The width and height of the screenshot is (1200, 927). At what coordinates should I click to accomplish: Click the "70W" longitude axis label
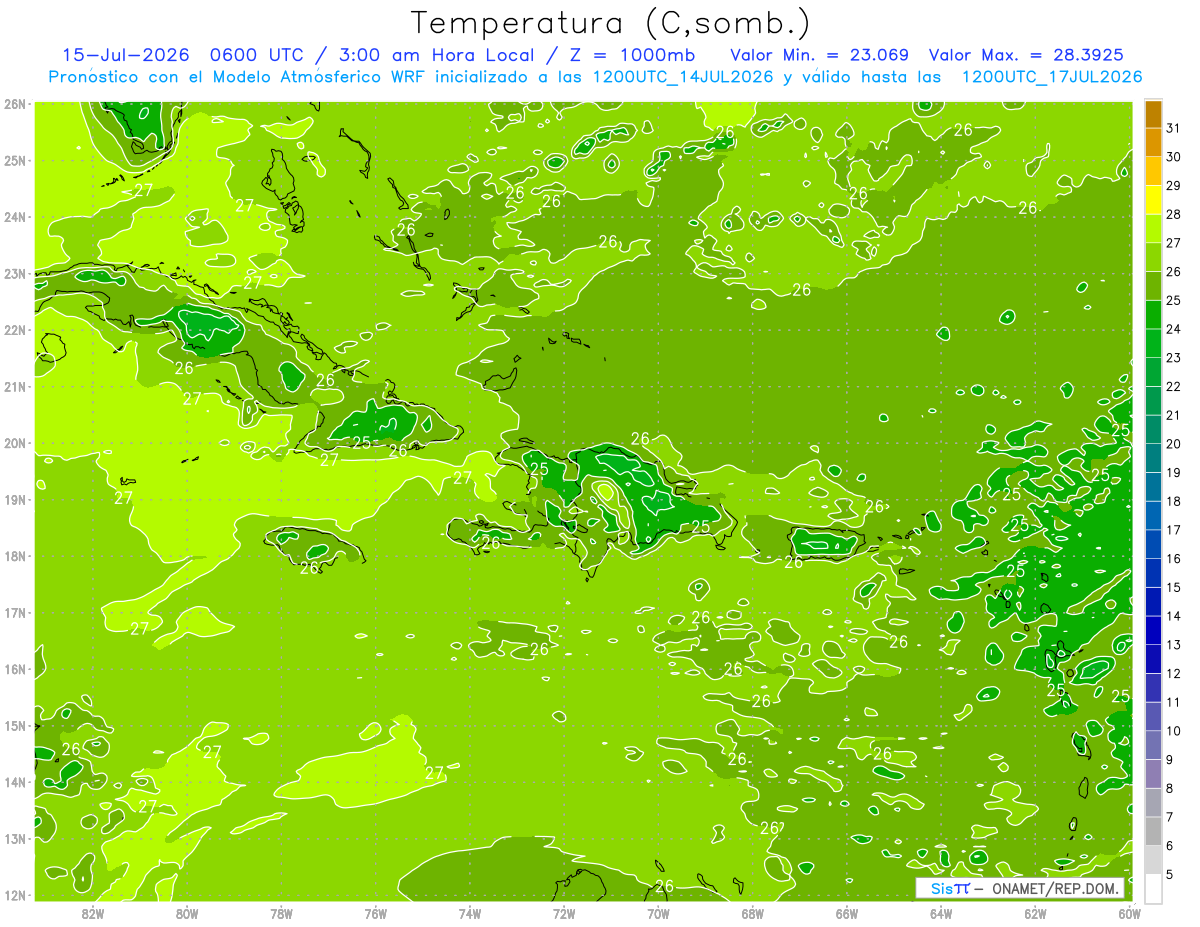658,913
